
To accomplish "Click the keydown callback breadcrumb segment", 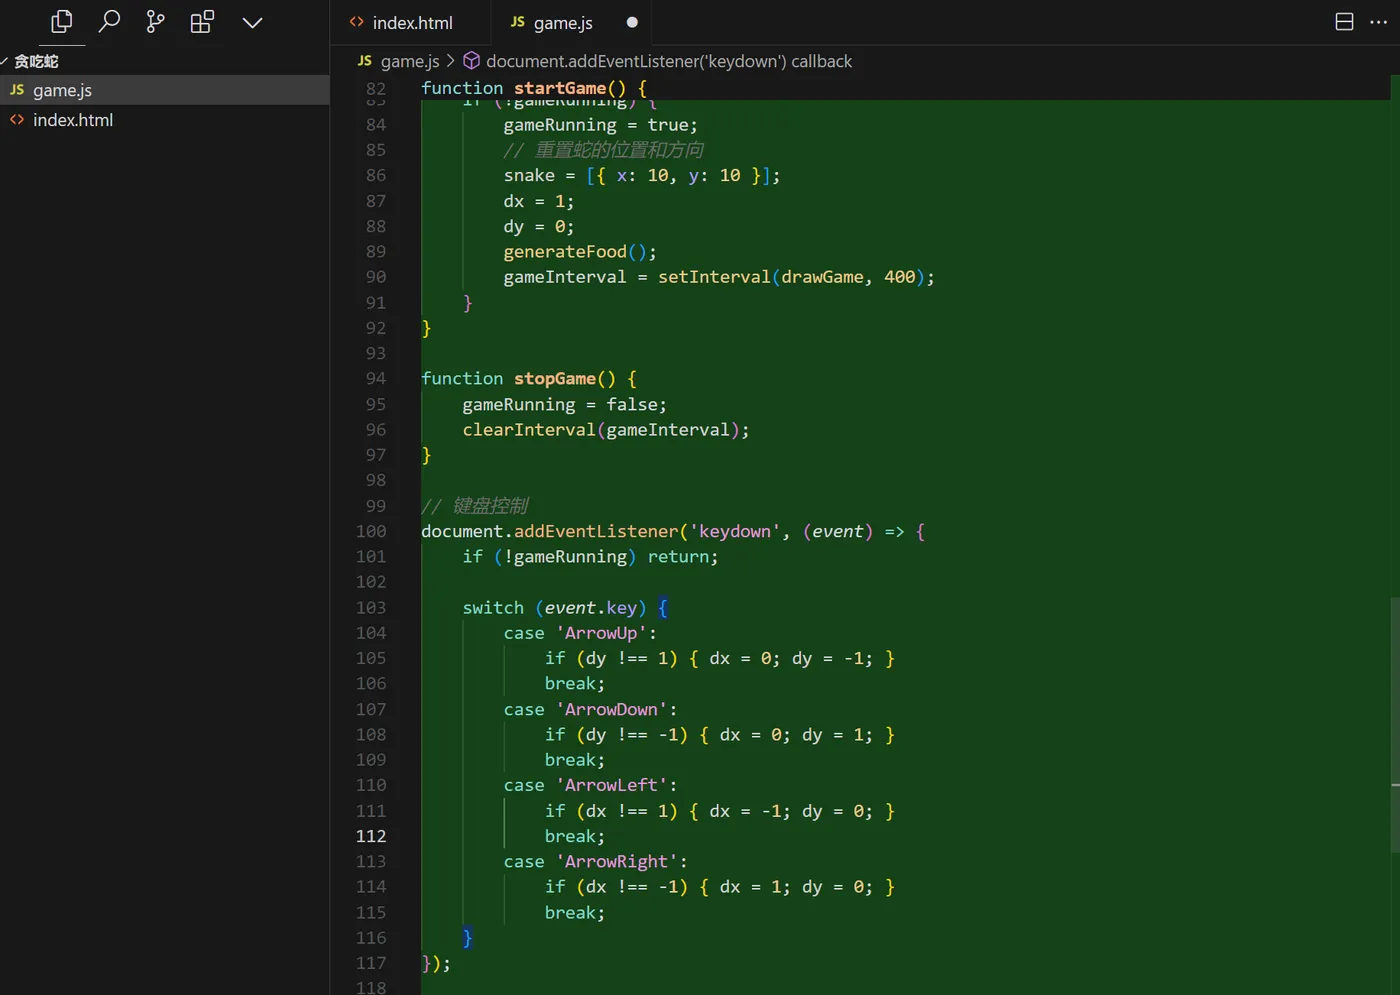I will point(669,61).
